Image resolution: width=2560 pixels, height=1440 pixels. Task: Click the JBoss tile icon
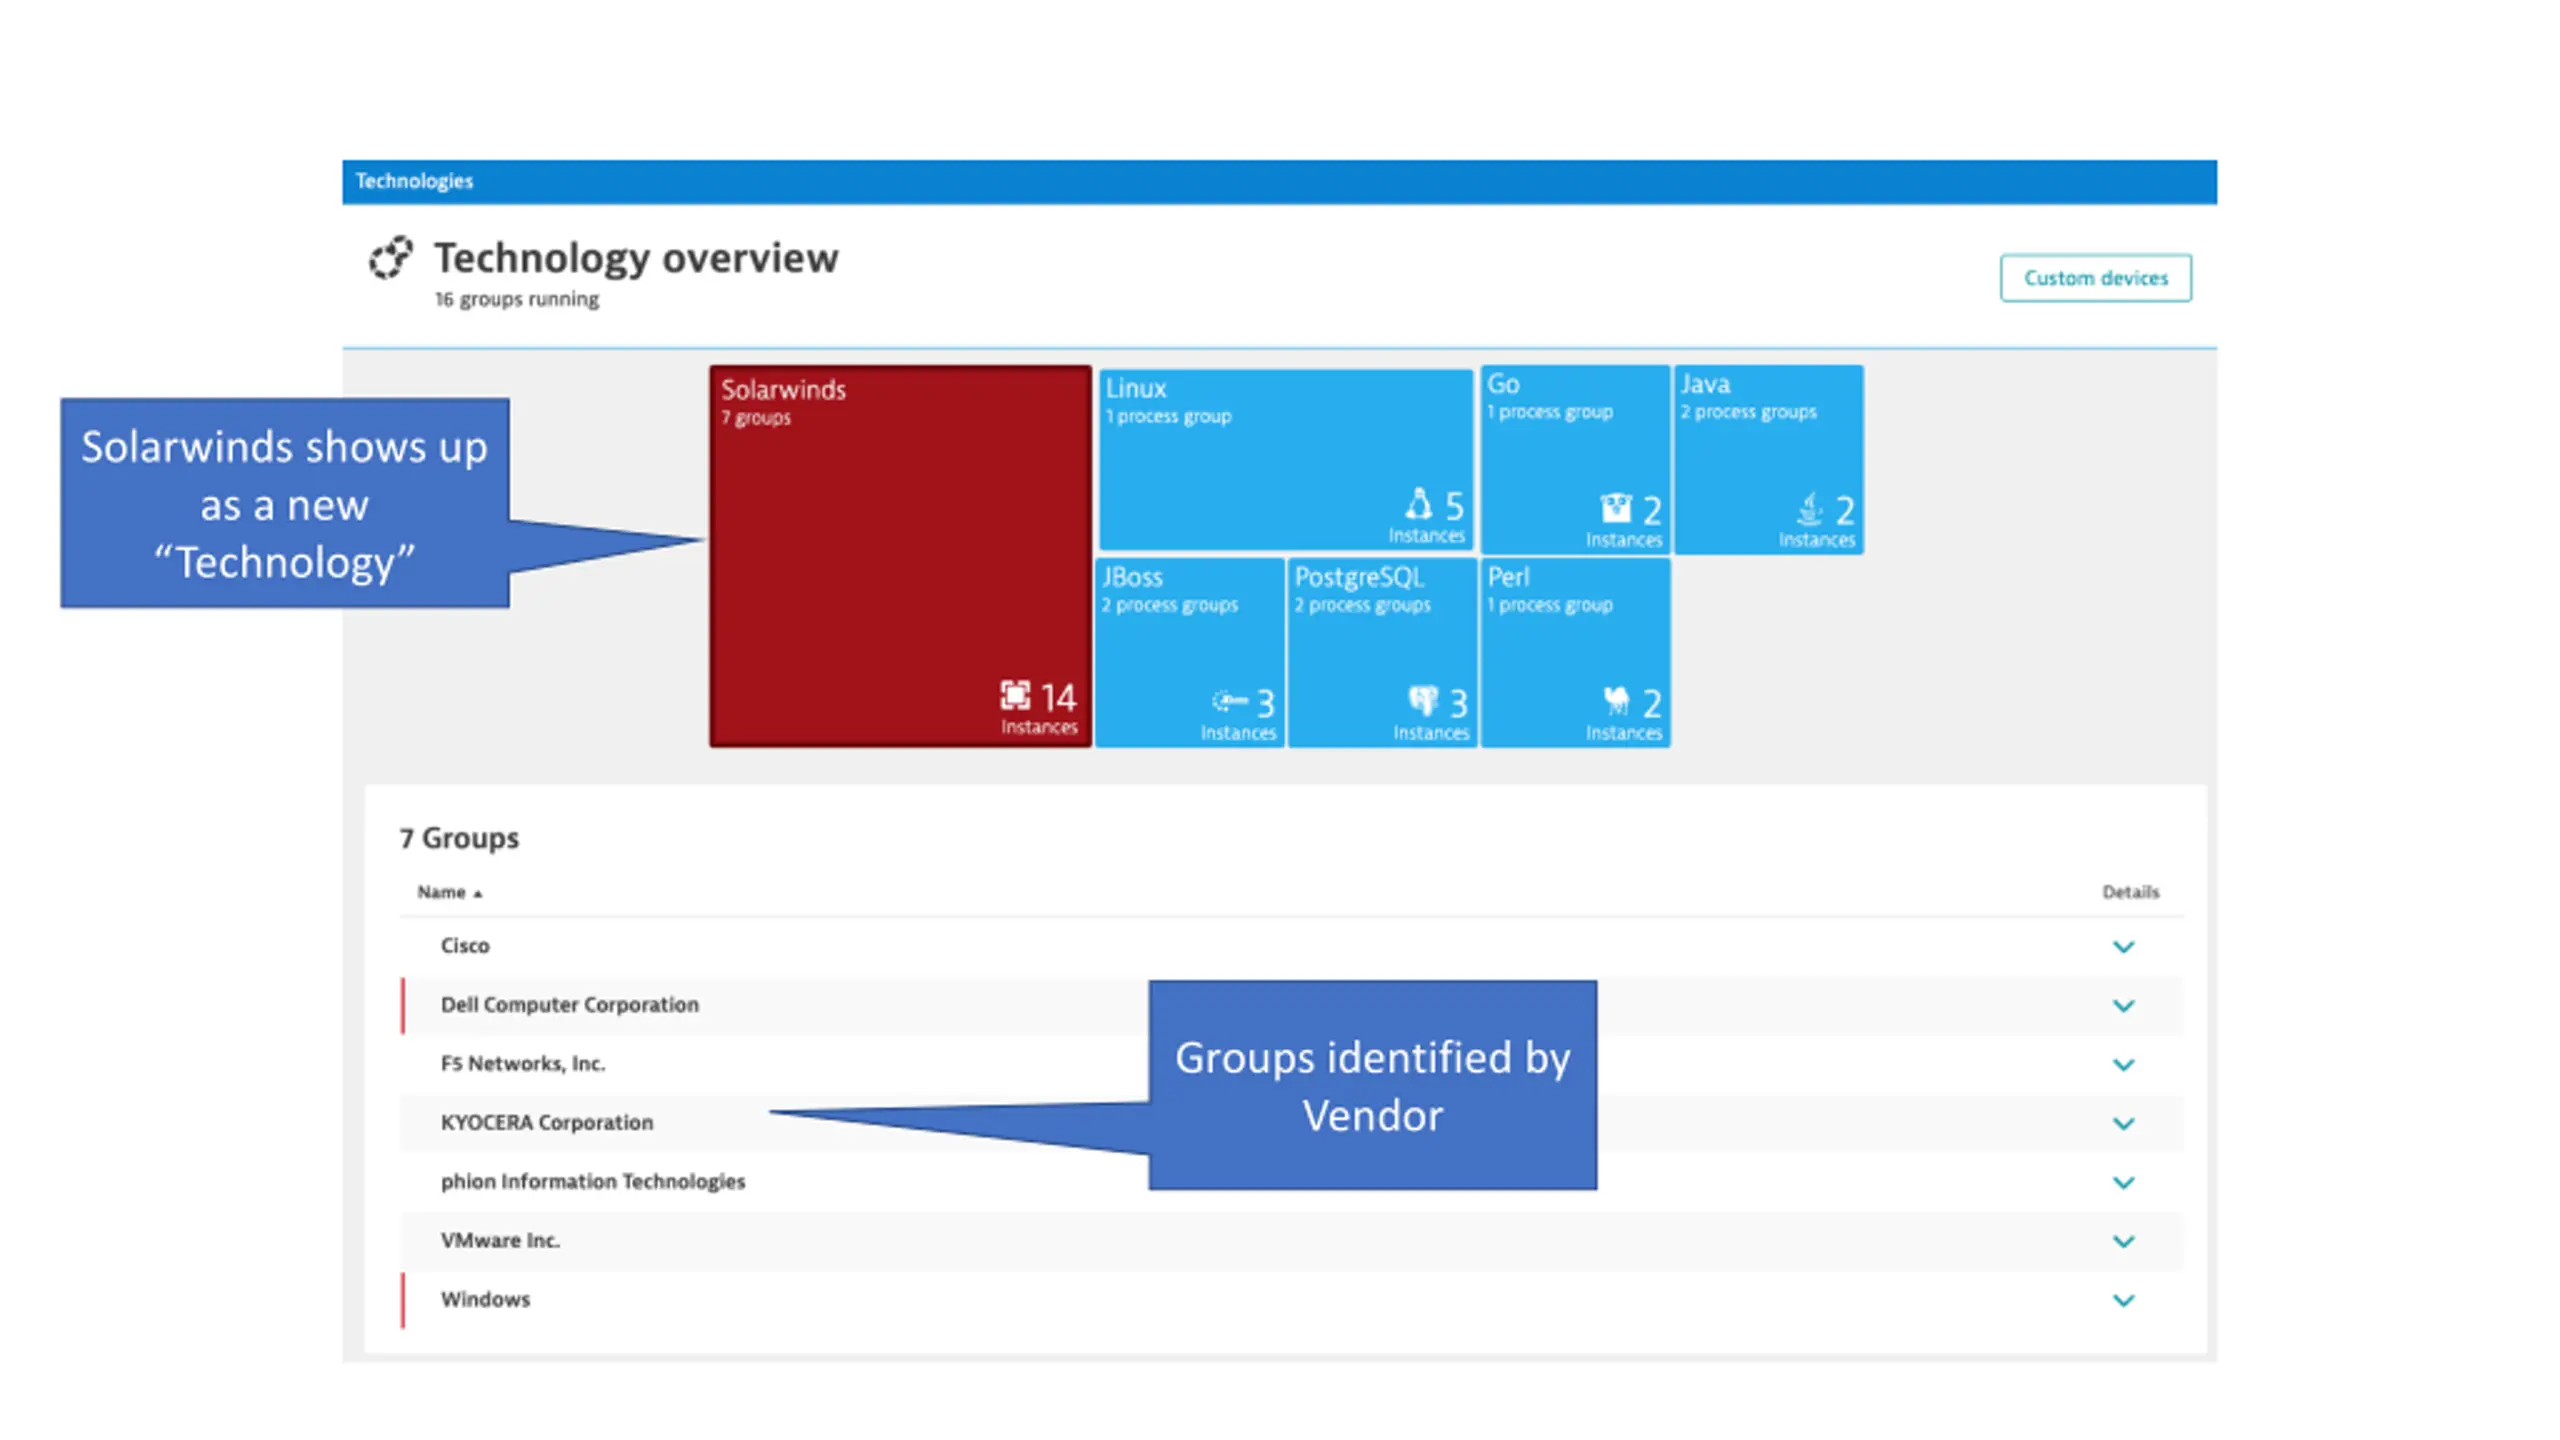1229,701
